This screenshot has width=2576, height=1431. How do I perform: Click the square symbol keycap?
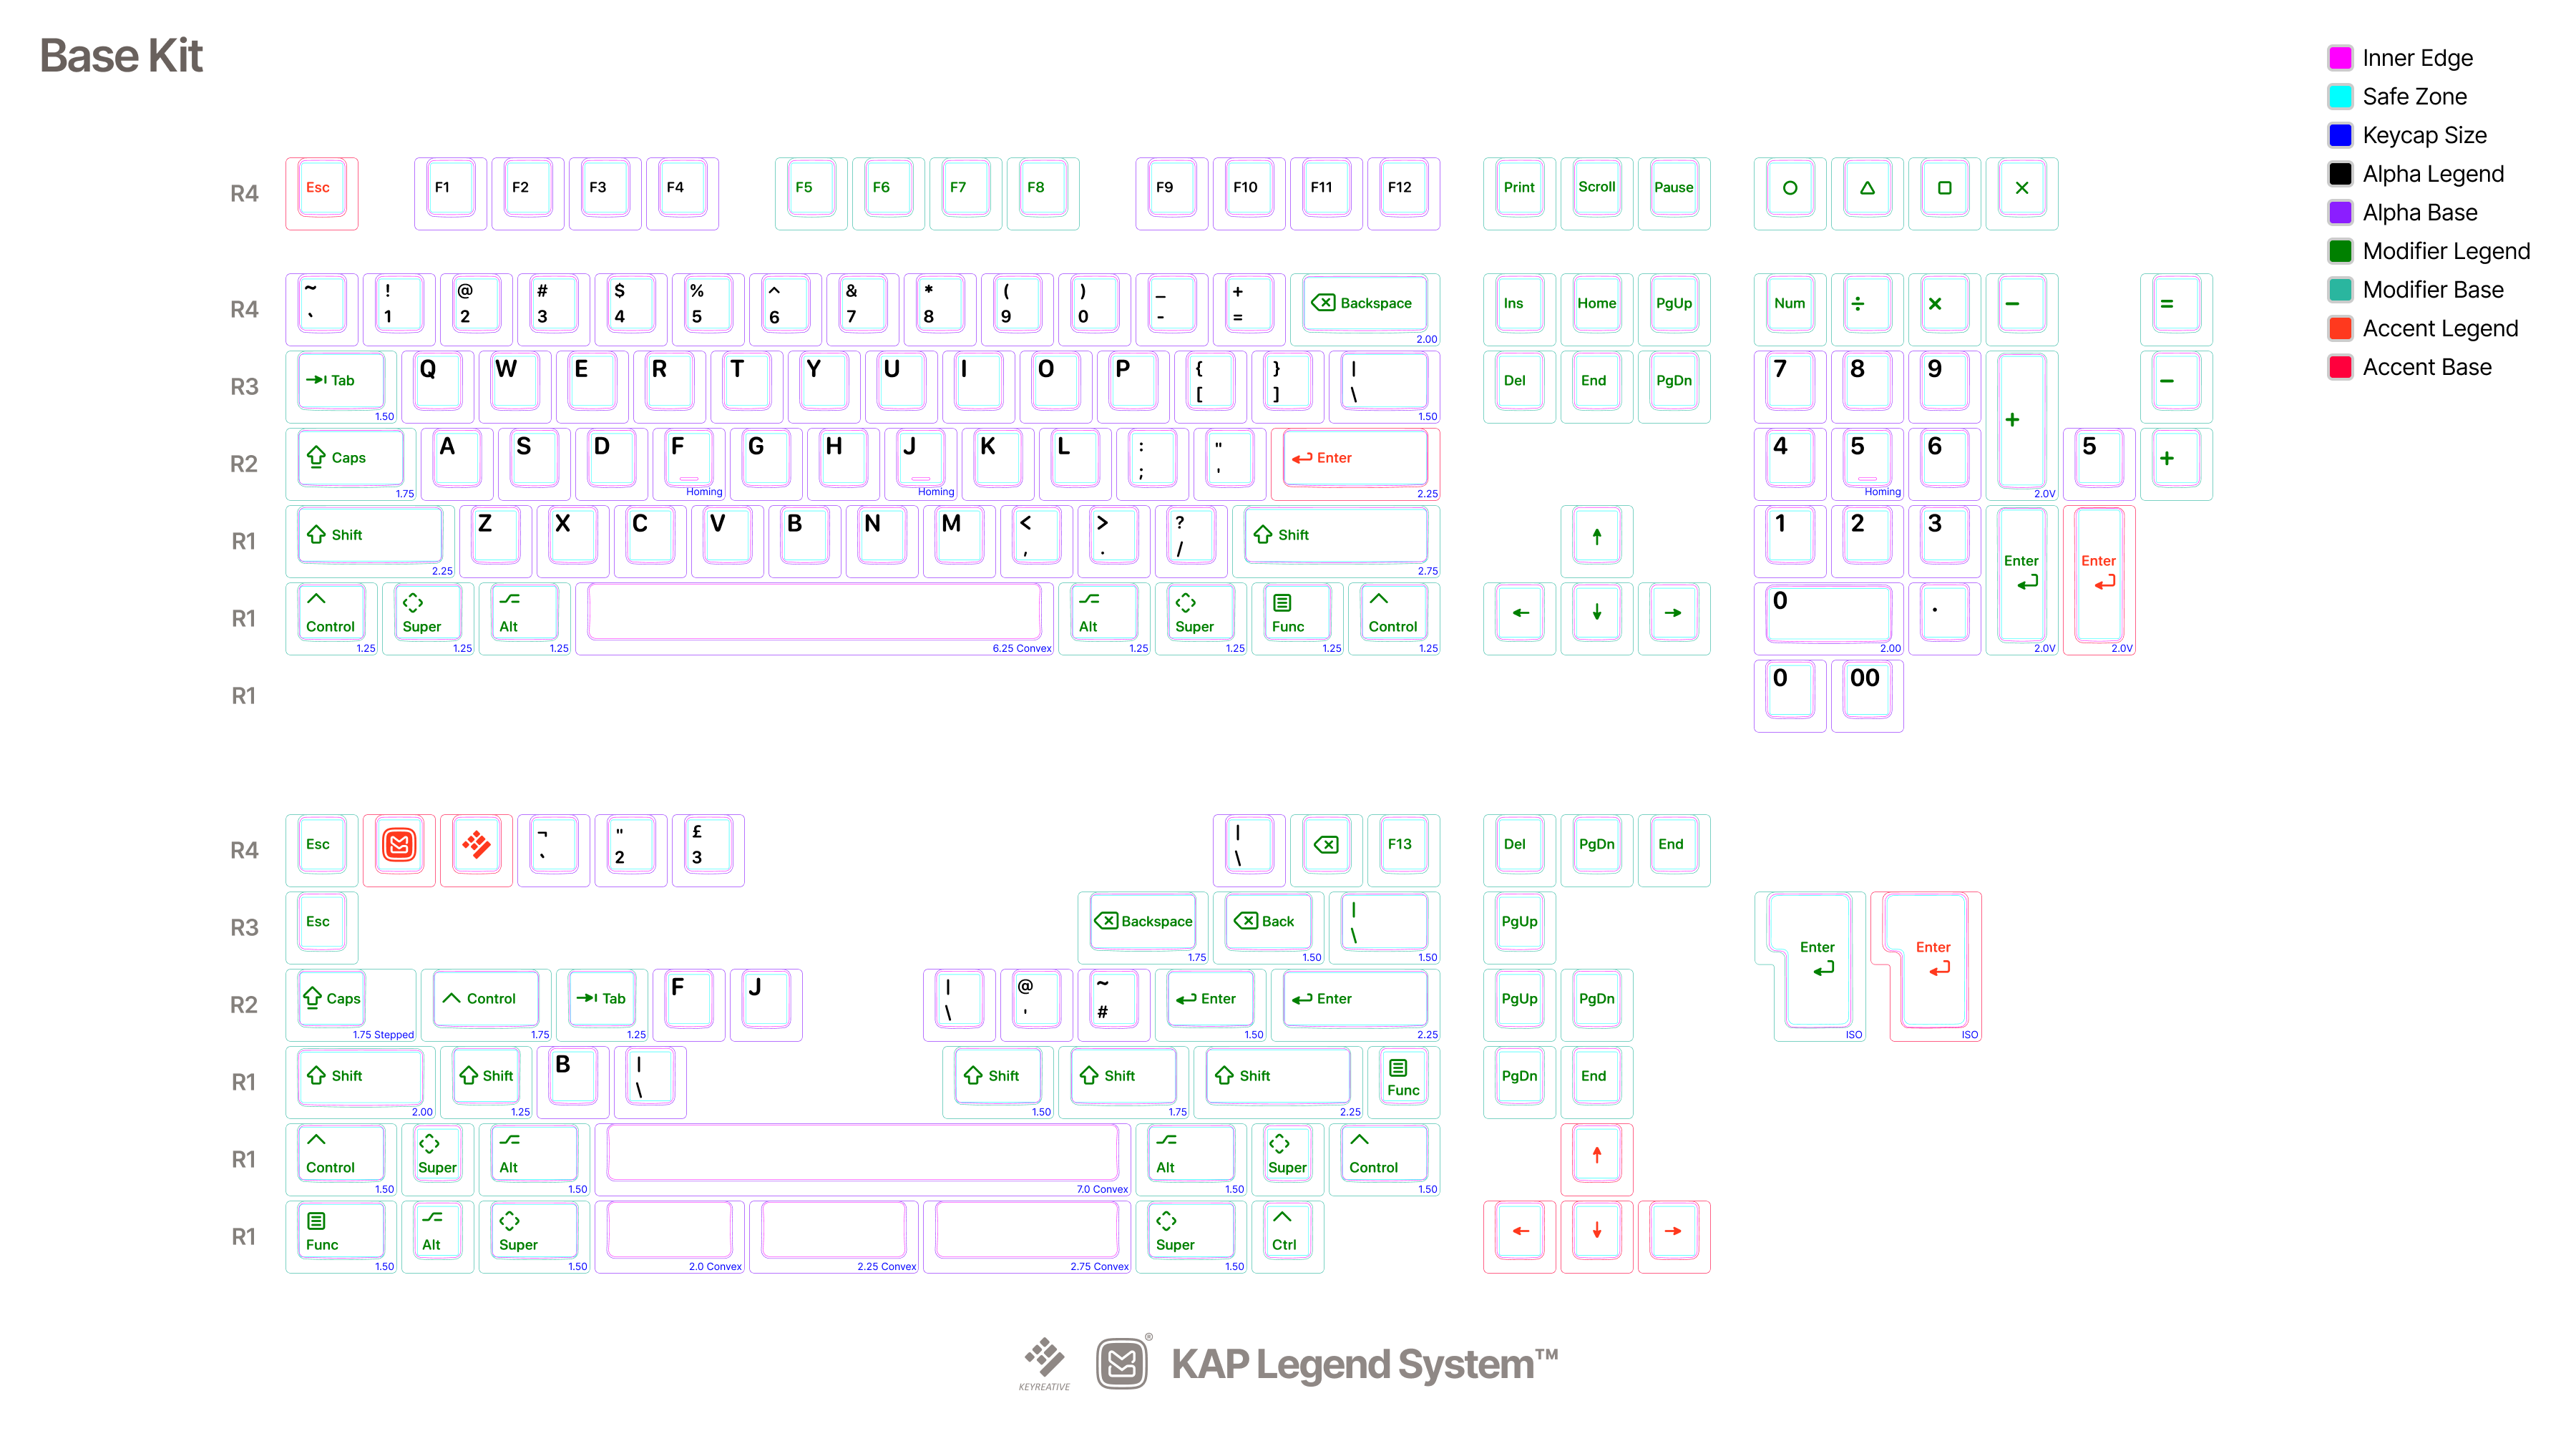pos(1944,193)
